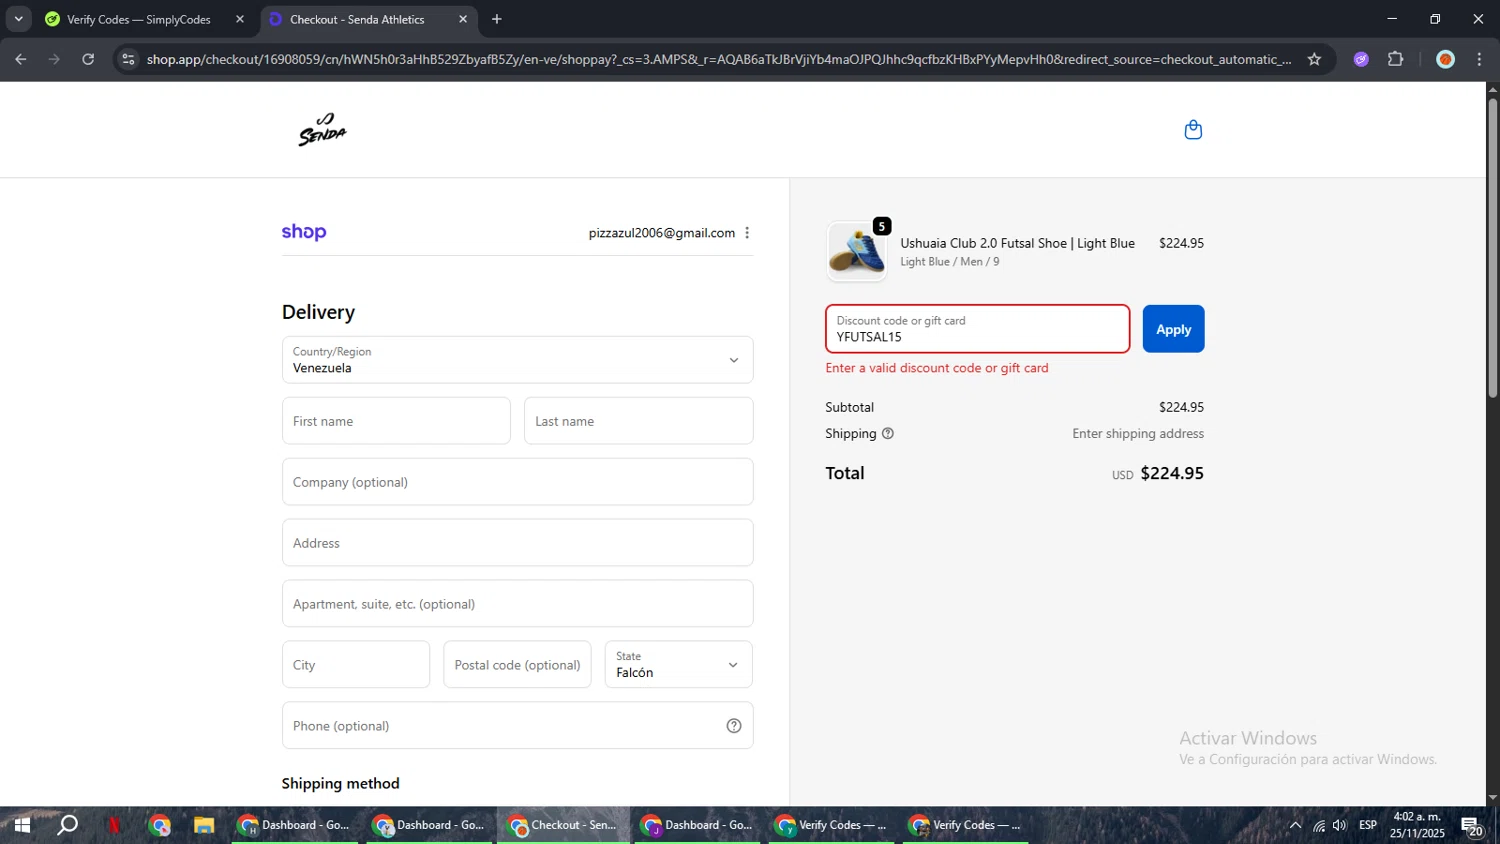Switch to first Dashboard taskbar window

(x=295, y=825)
